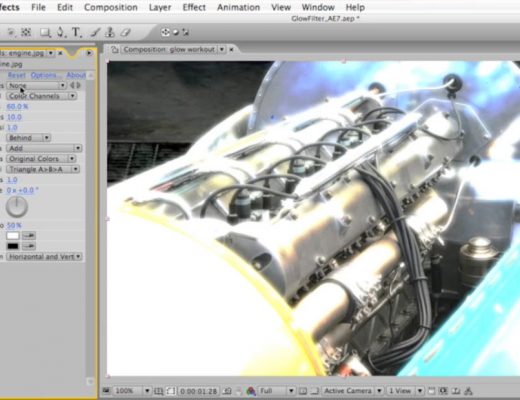Open the Animation menu

[238, 7]
